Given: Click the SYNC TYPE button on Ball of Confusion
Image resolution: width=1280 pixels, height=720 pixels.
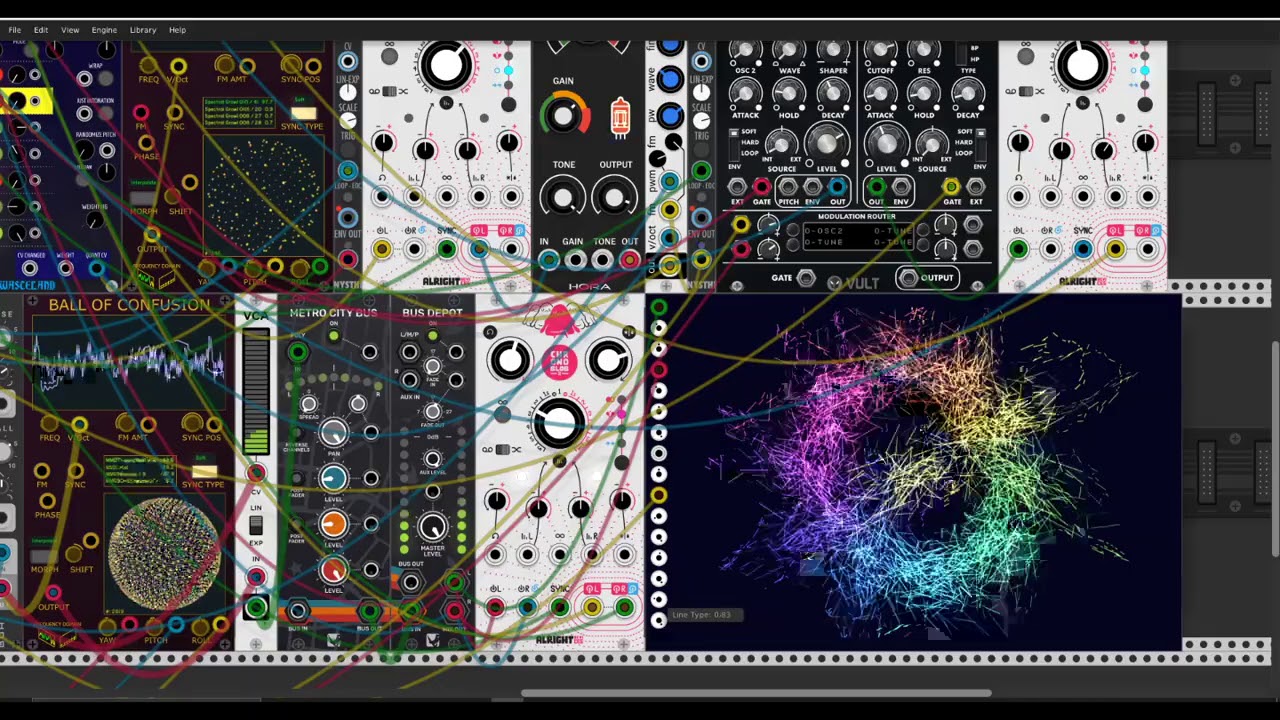Looking at the screenshot, I should click(204, 471).
